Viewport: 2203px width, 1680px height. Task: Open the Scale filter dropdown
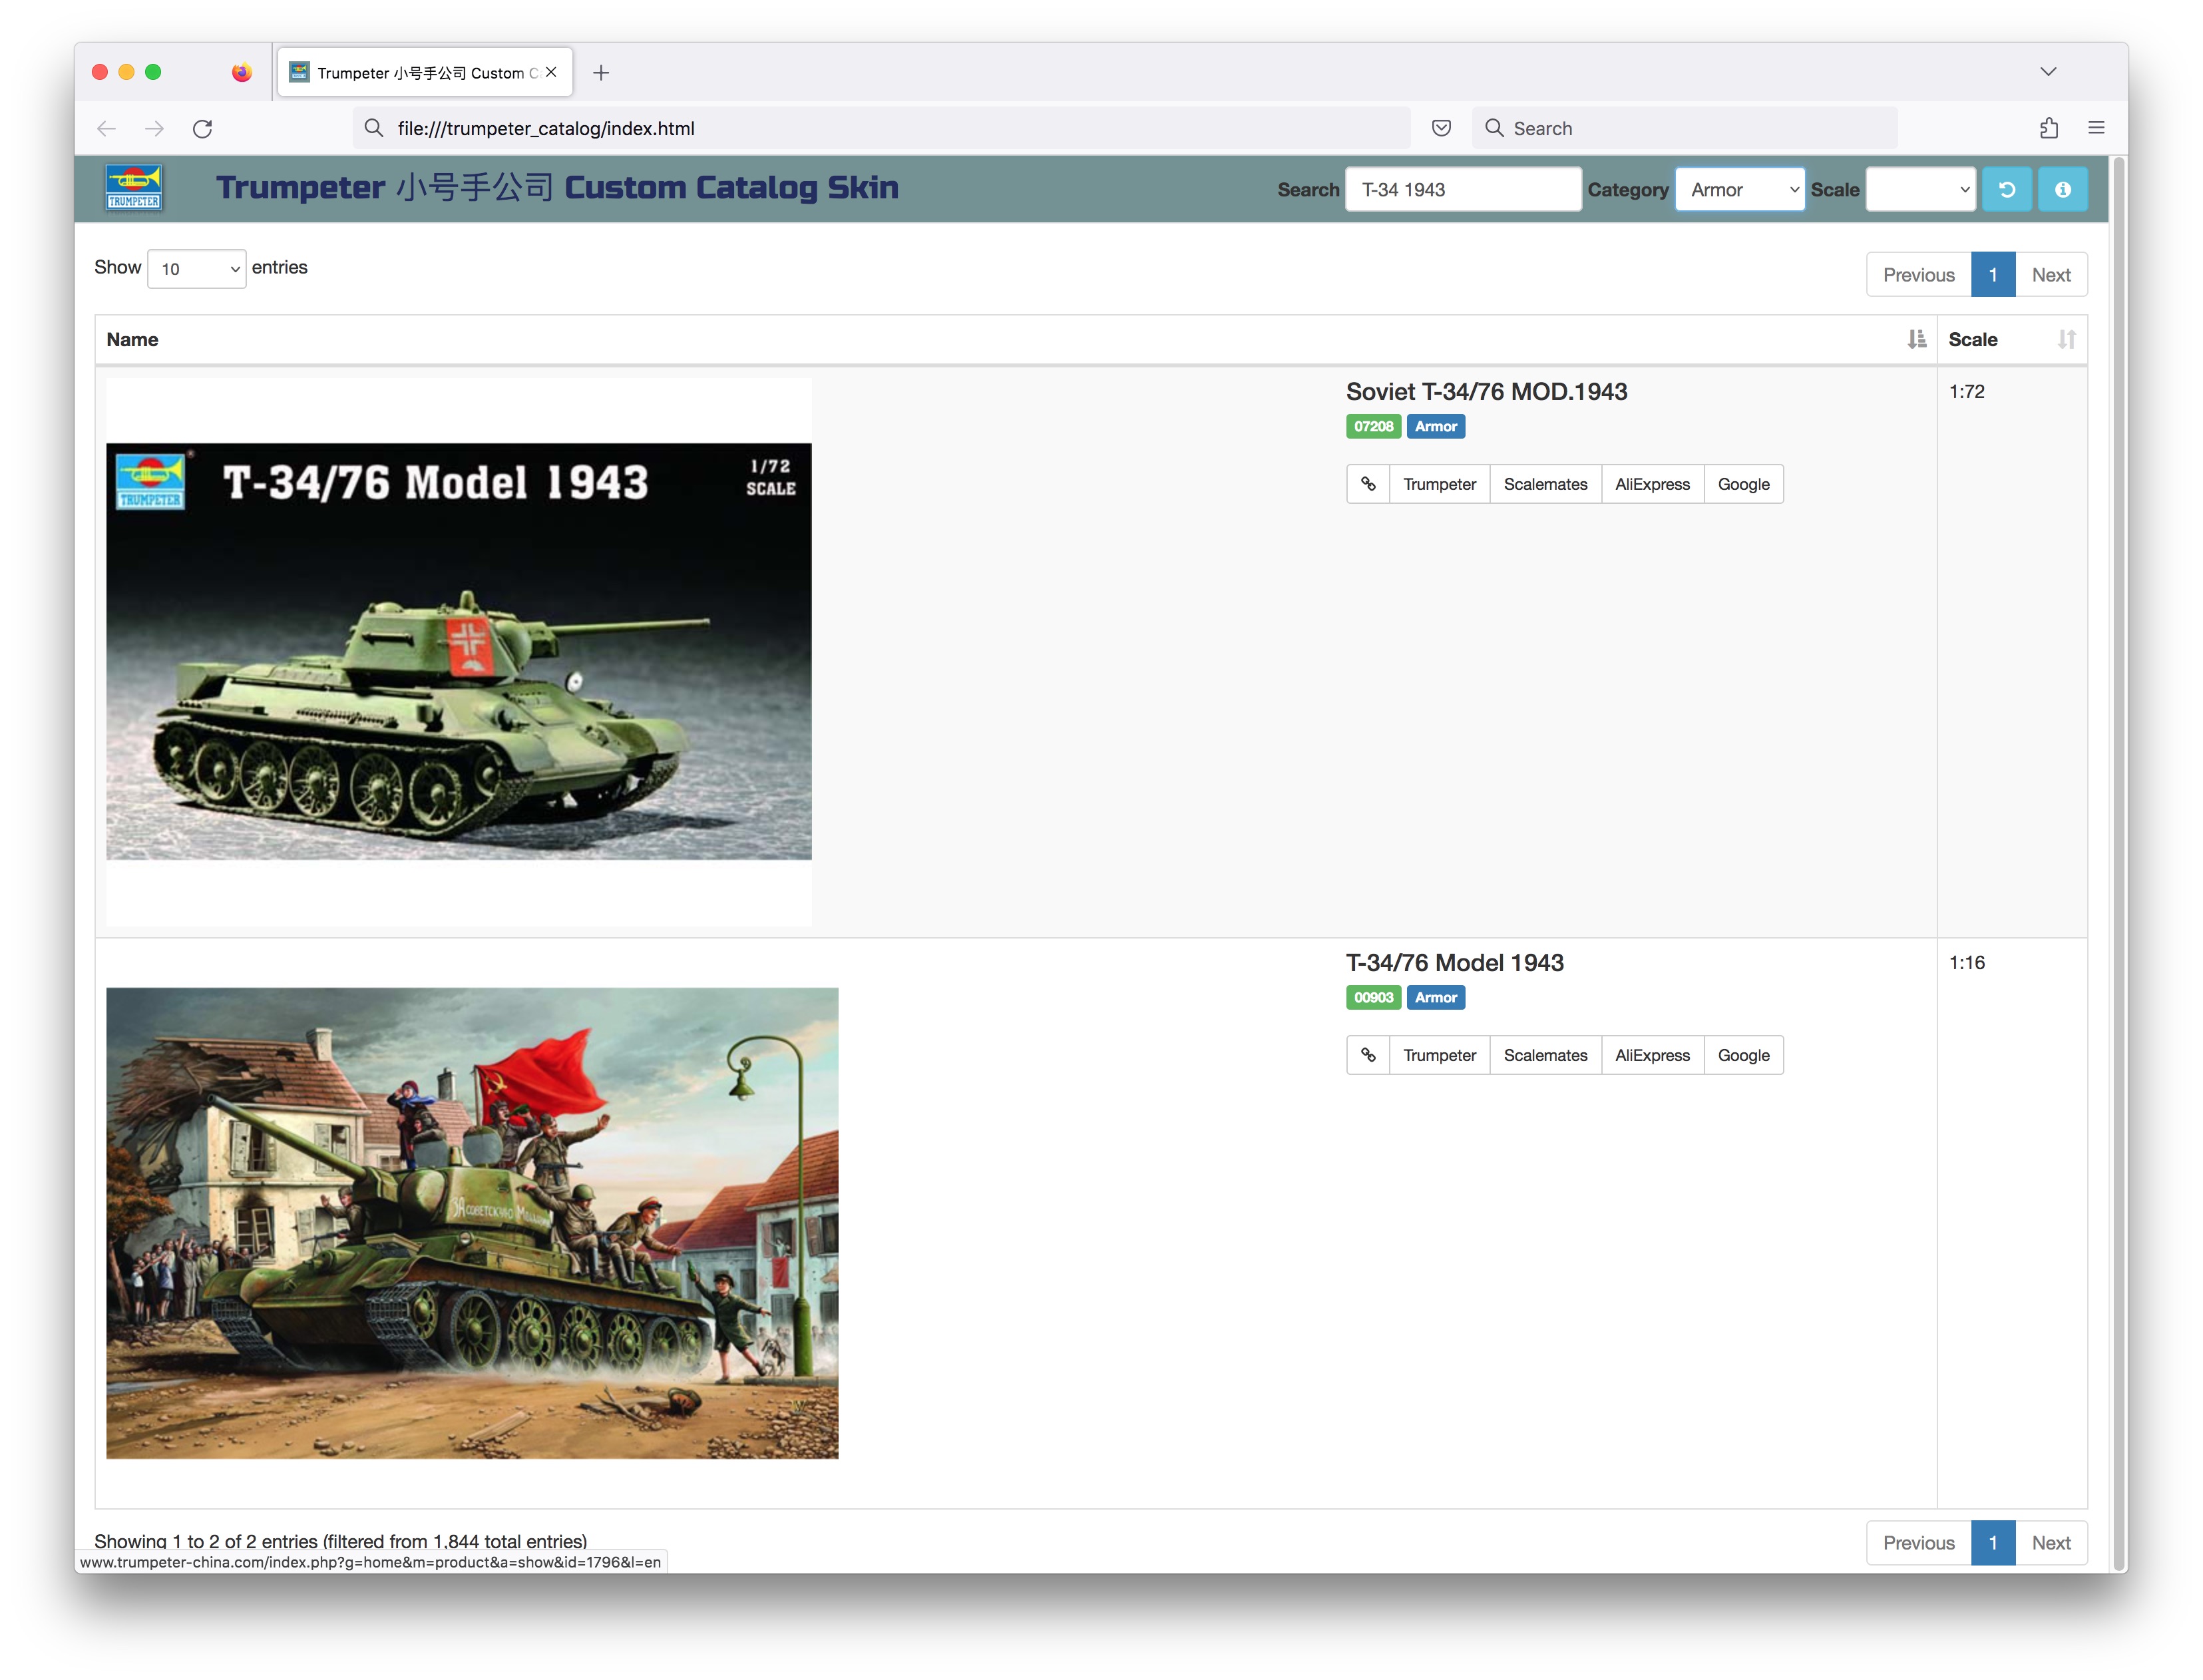1920,189
